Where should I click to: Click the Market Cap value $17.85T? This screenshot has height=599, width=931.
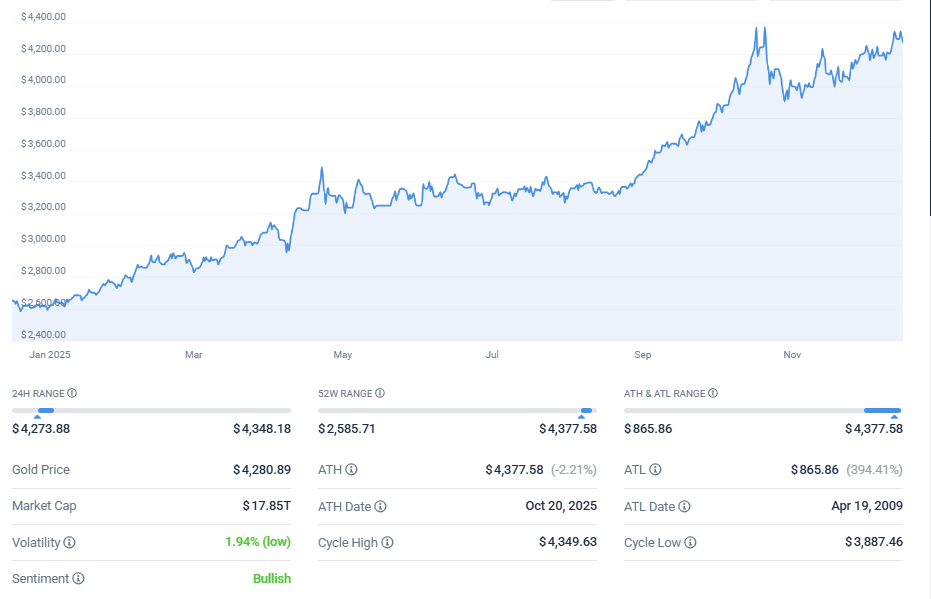[267, 506]
